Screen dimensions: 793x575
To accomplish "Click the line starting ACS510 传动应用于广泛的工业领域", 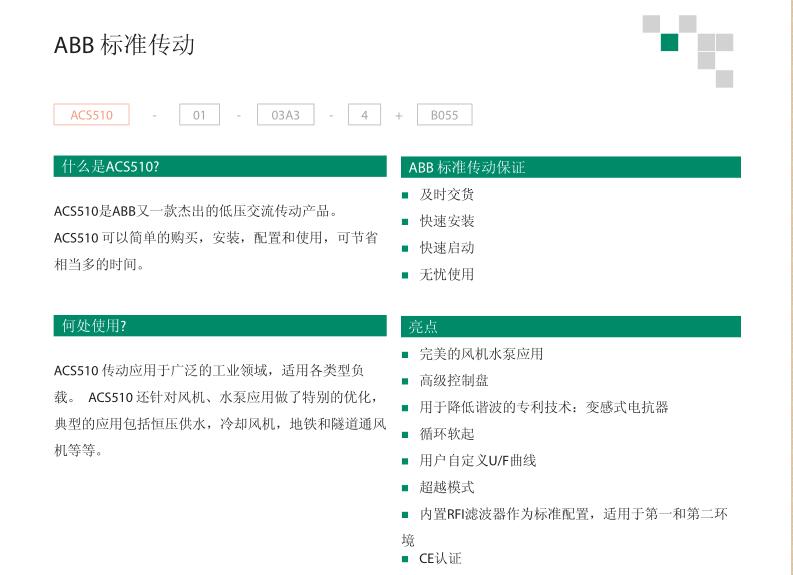I will click(x=209, y=371).
